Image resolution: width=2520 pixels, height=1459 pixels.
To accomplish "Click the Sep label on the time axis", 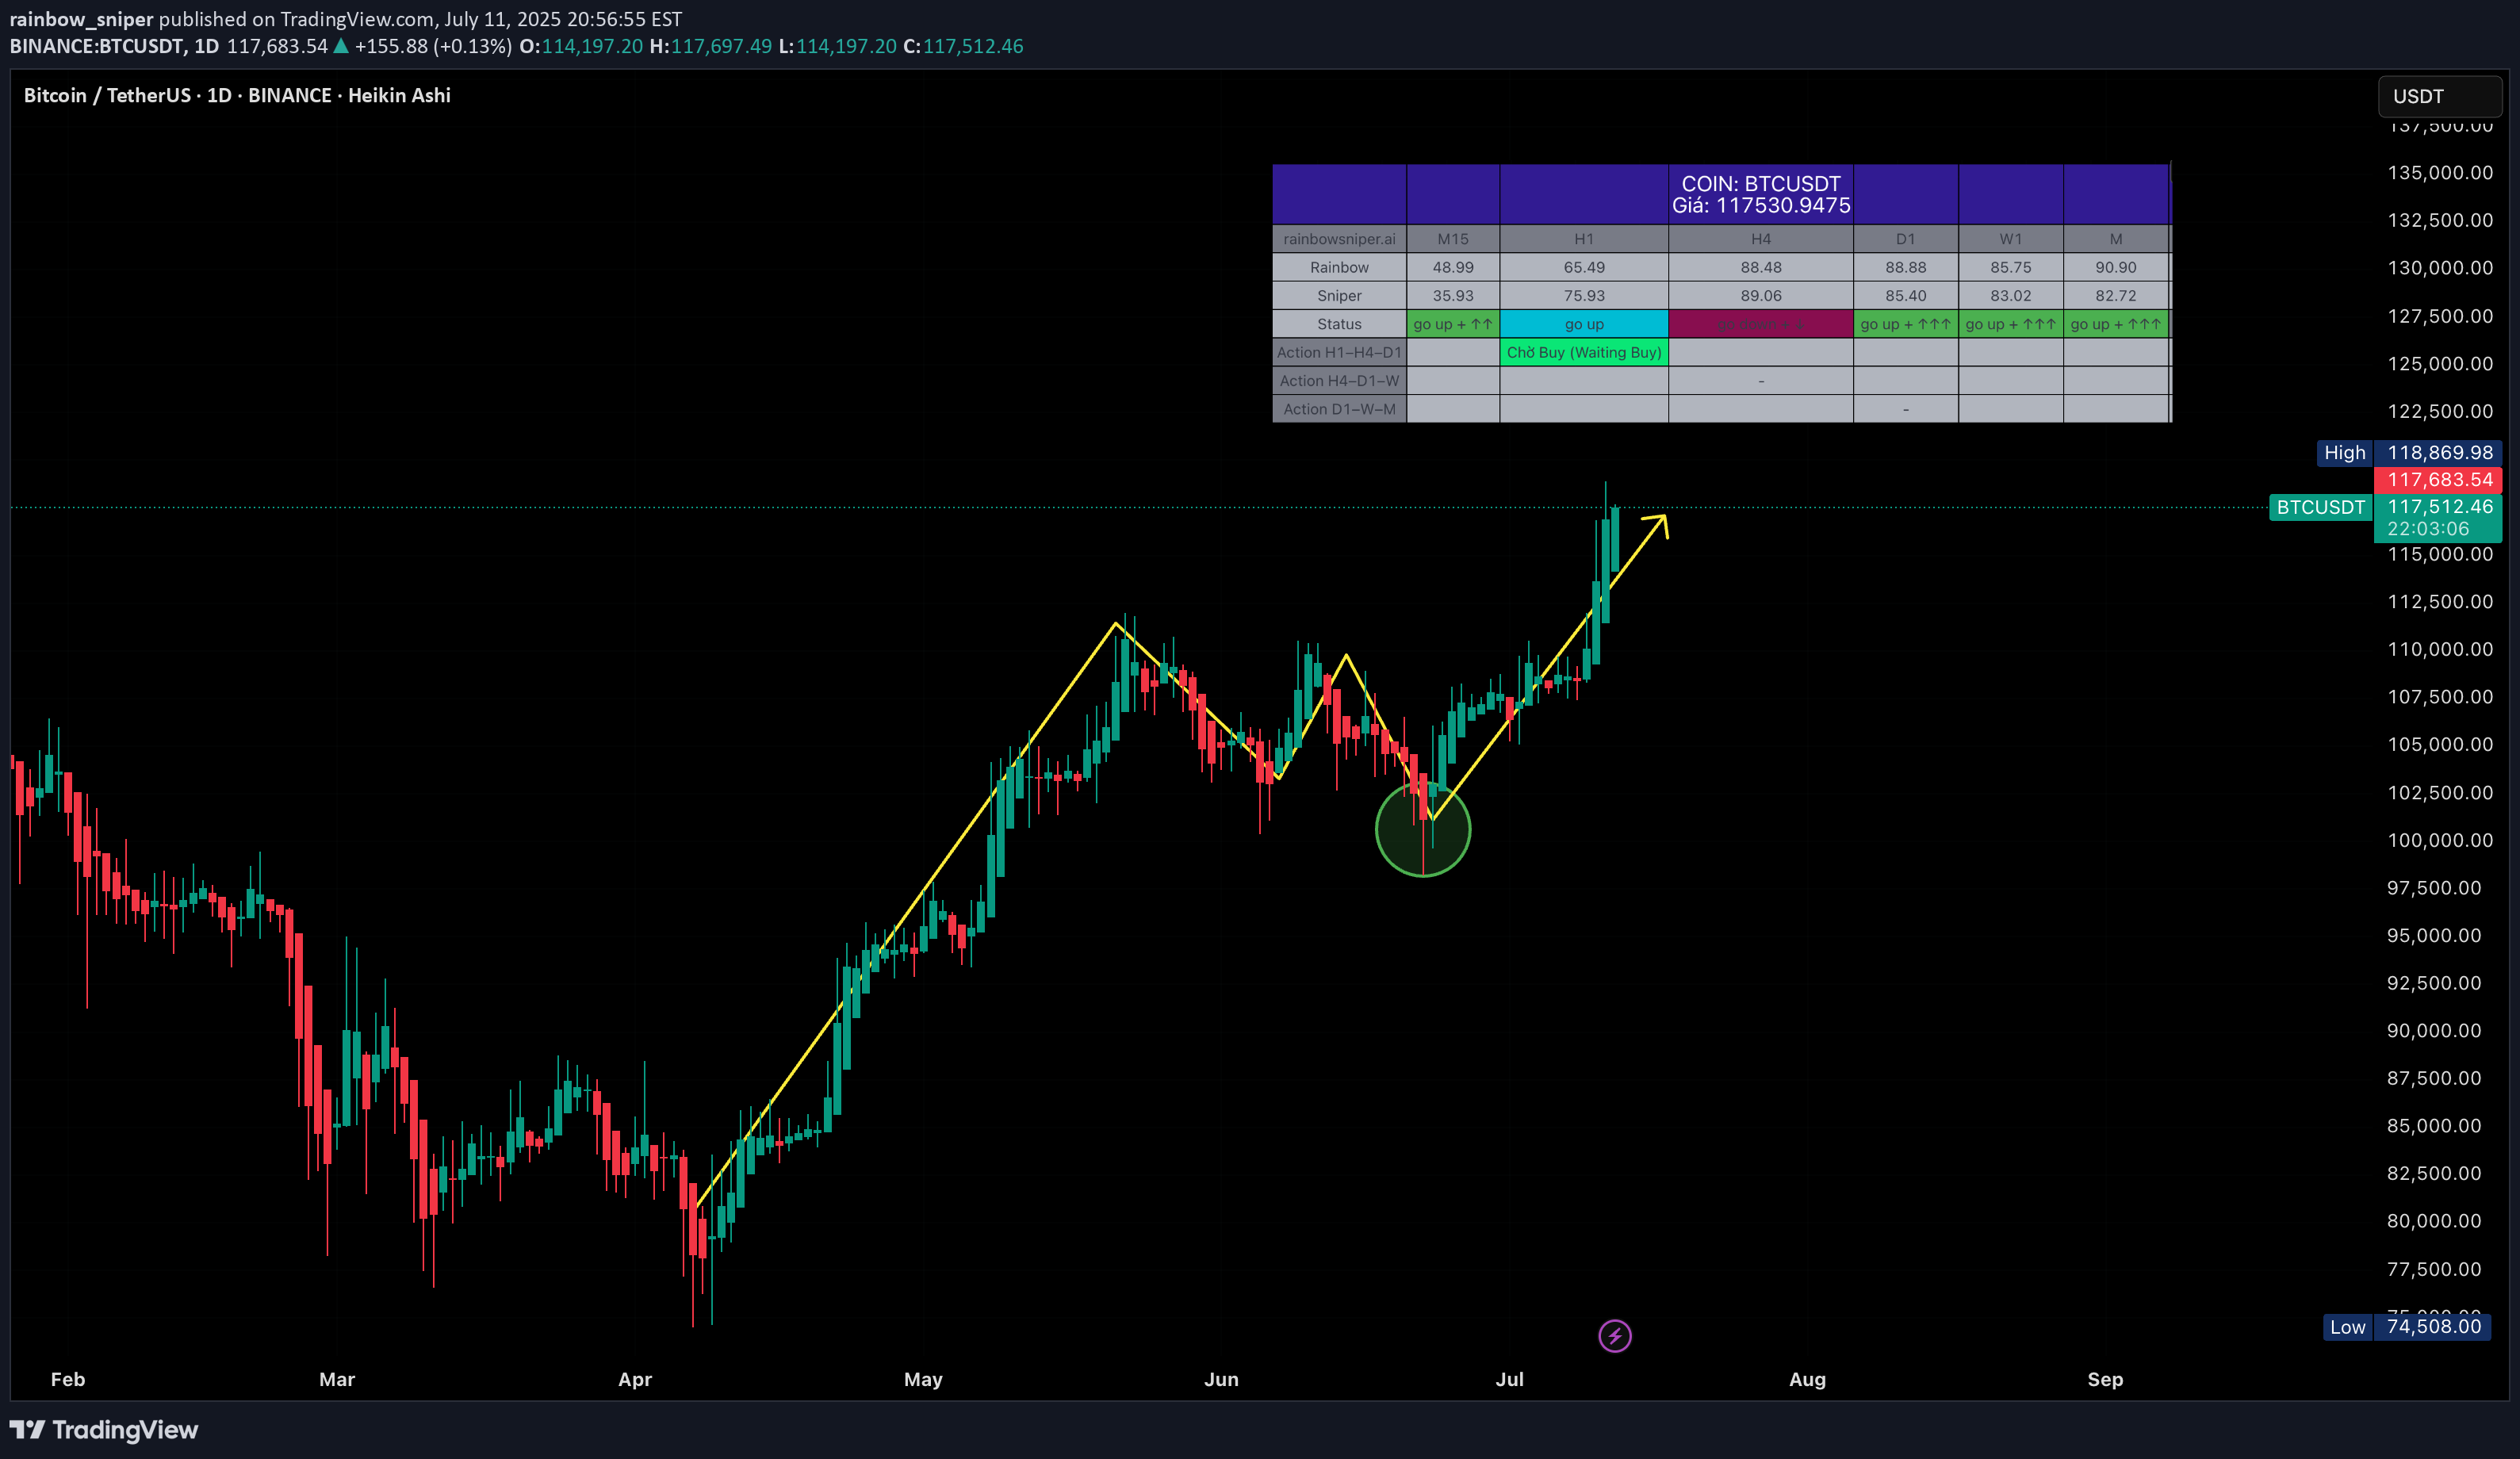I will coord(2105,1379).
